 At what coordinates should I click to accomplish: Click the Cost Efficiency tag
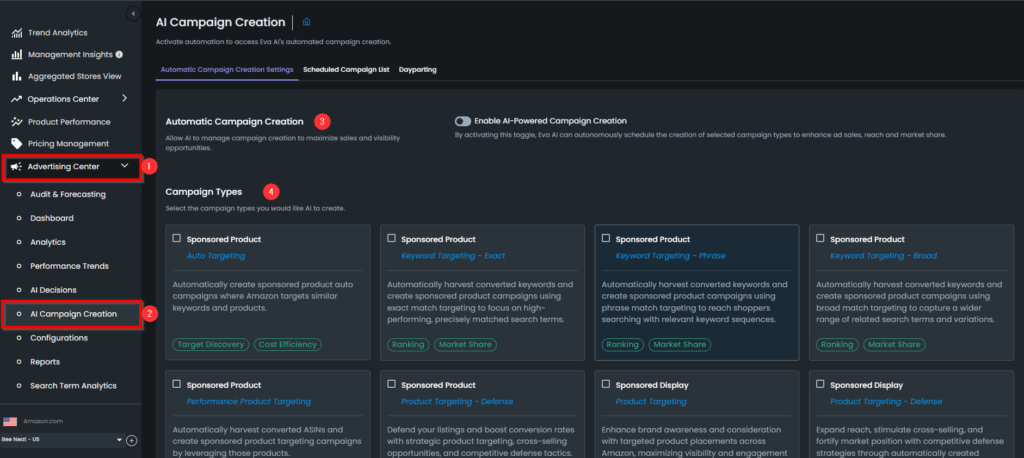pyautogui.click(x=288, y=344)
